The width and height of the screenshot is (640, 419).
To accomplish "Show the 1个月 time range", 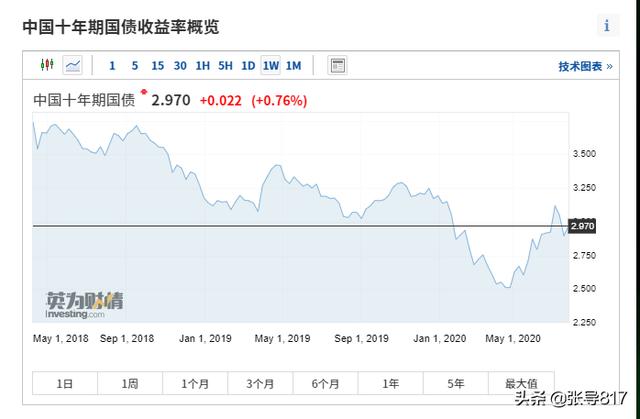I will (195, 383).
